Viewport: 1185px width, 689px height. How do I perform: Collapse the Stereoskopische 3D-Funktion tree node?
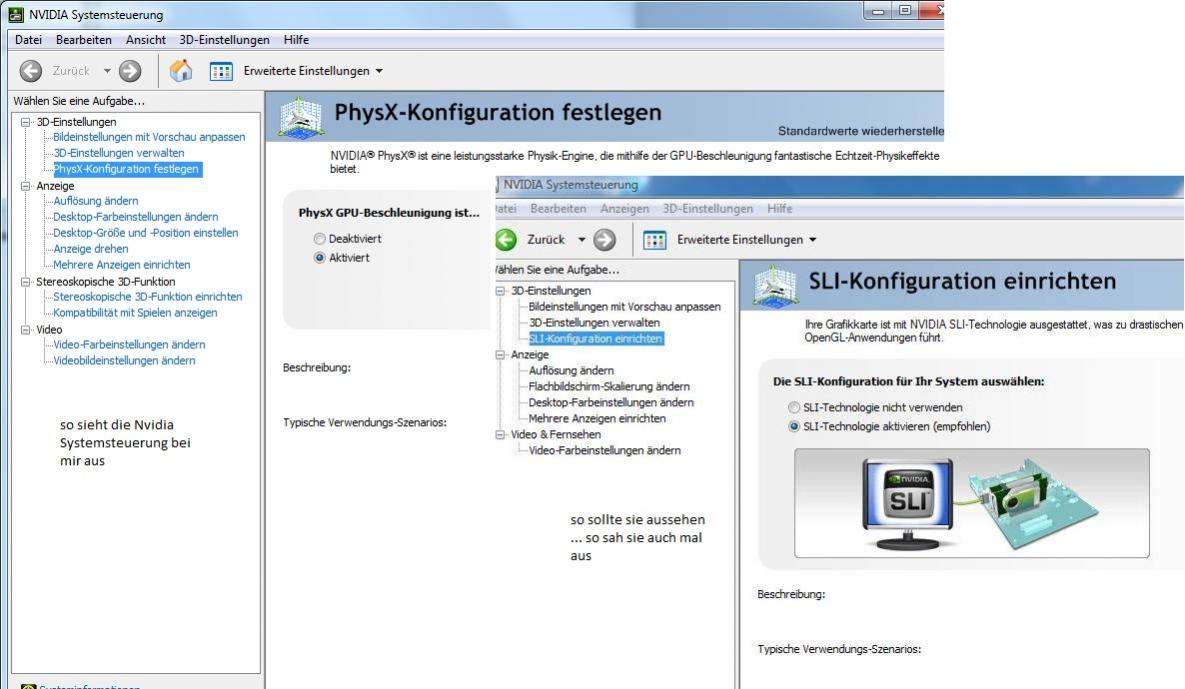coord(26,282)
